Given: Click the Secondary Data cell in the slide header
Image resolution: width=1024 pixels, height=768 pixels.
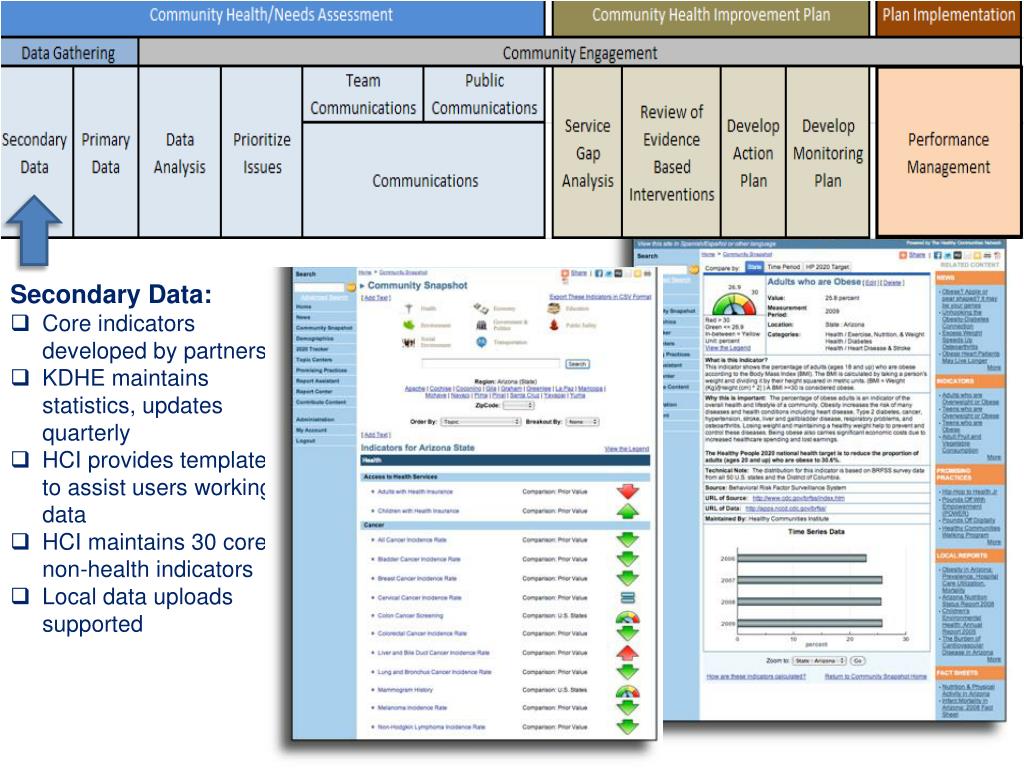Looking at the screenshot, I should pyautogui.click(x=37, y=152).
